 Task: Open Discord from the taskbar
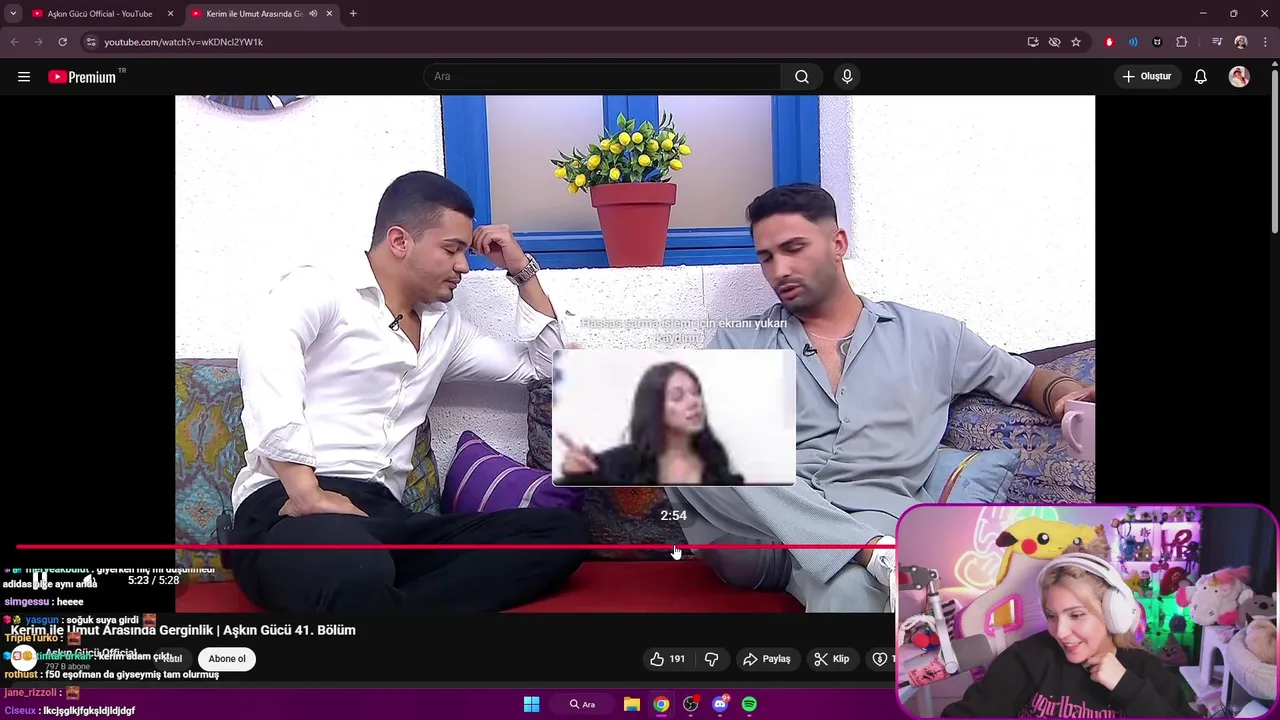pyautogui.click(x=720, y=704)
